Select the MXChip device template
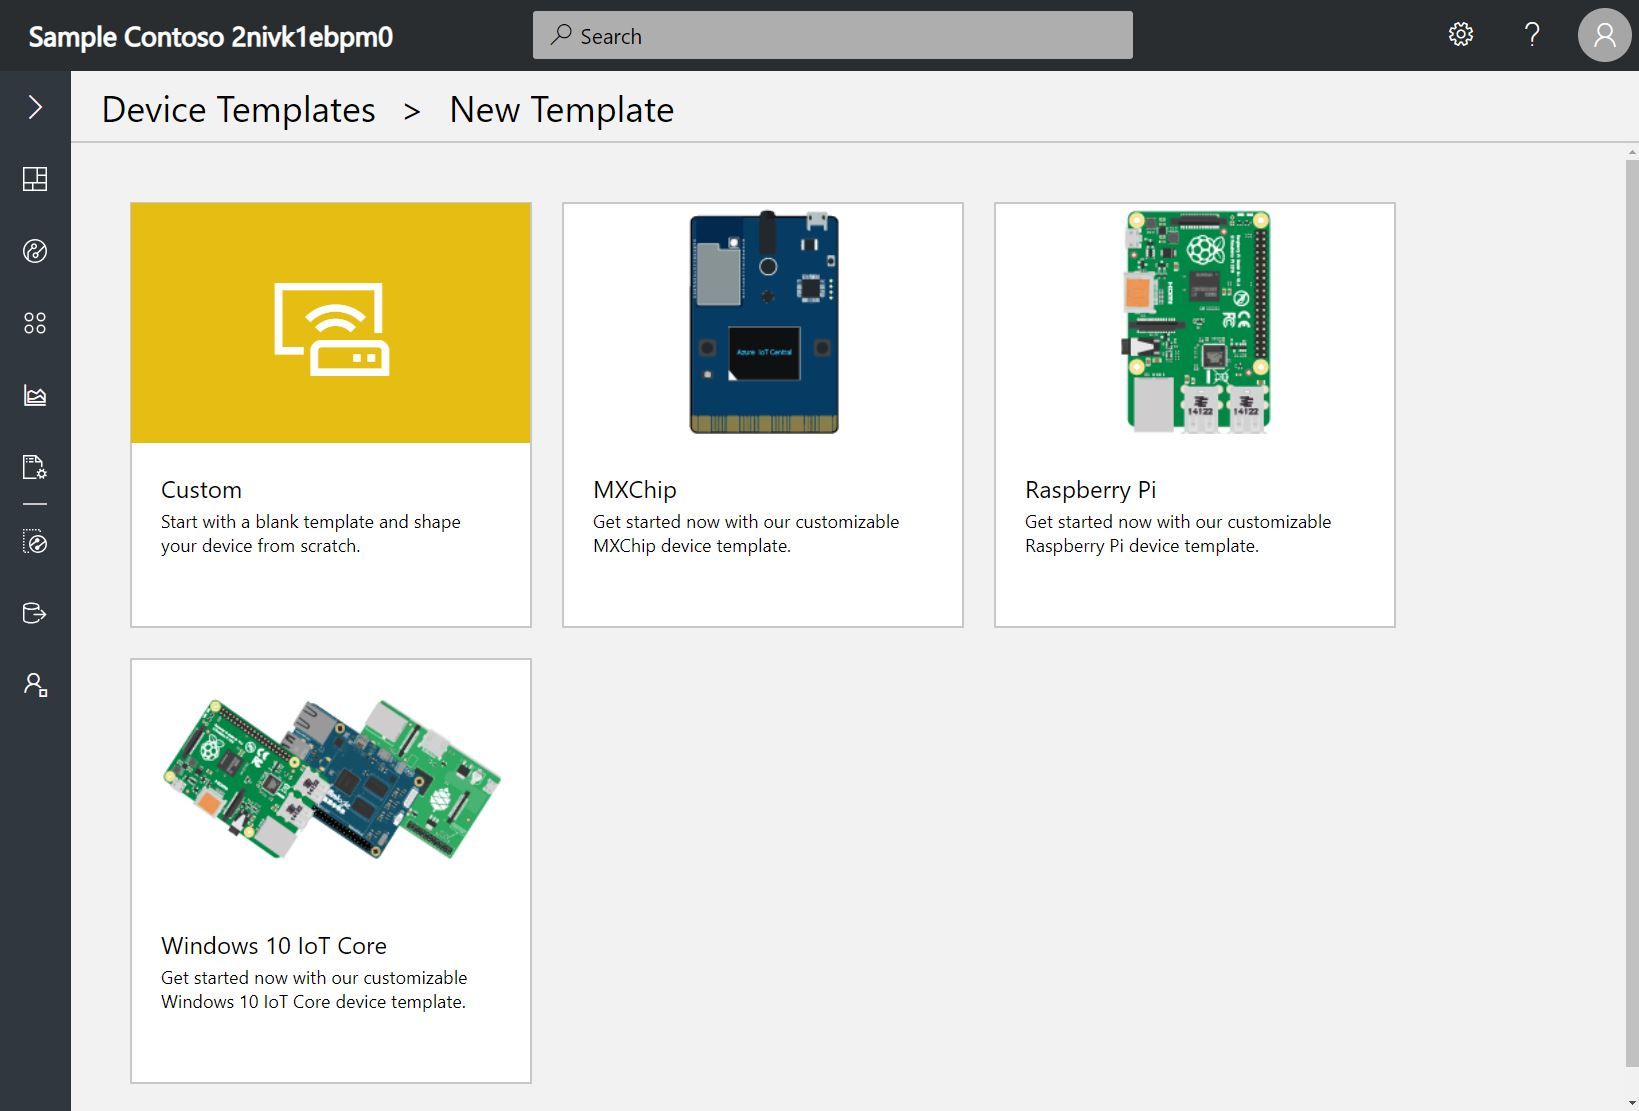The image size is (1639, 1111). [762, 414]
